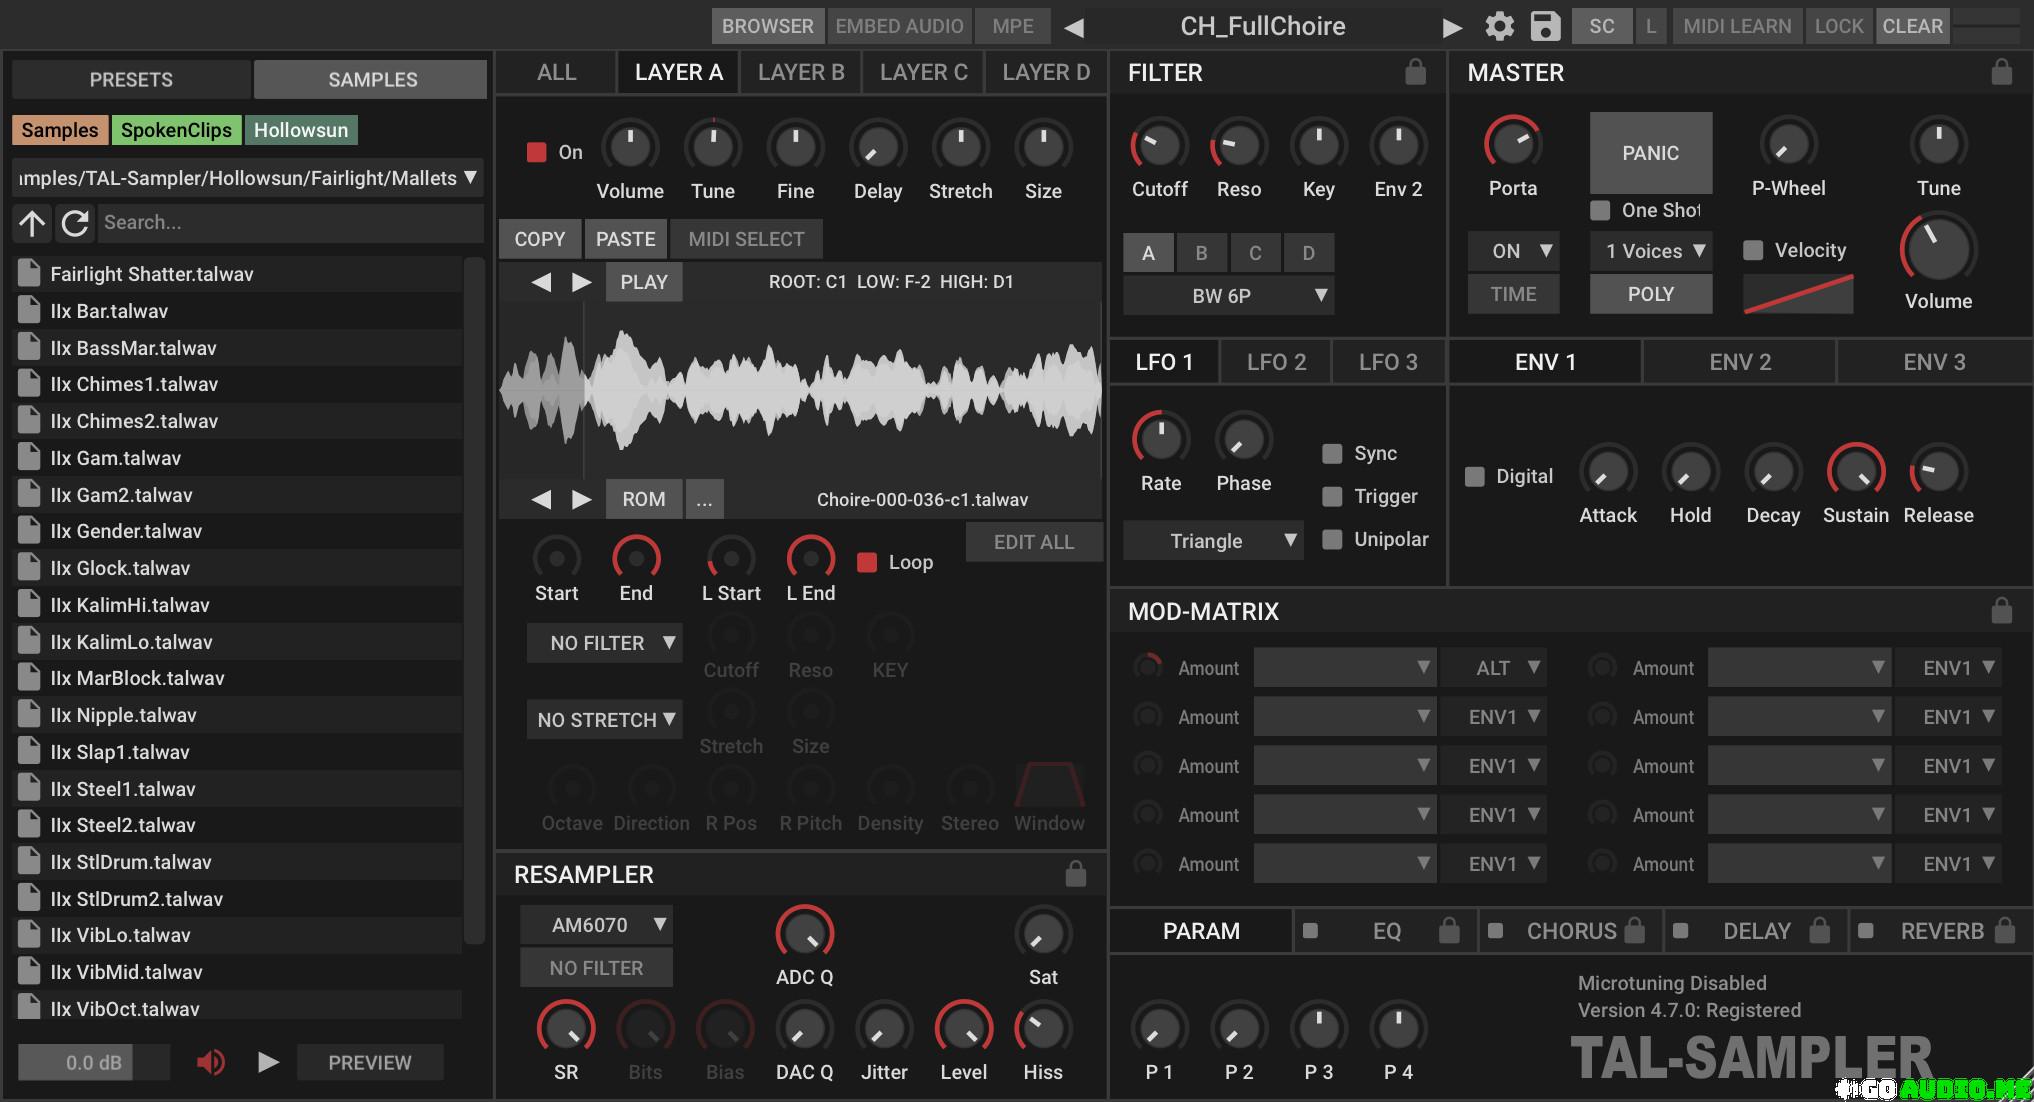Enable One Shot checkbox
Image resolution: width=2034 pixels, height=1102 pixels.
pyautogui.click(x=1600, y=210)
